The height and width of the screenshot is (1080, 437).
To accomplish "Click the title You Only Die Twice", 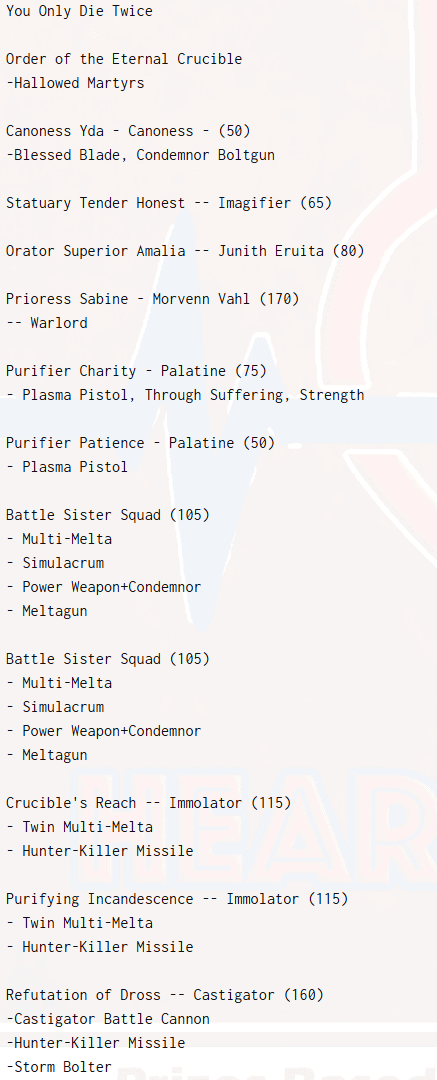I will (x=79, y=11).
